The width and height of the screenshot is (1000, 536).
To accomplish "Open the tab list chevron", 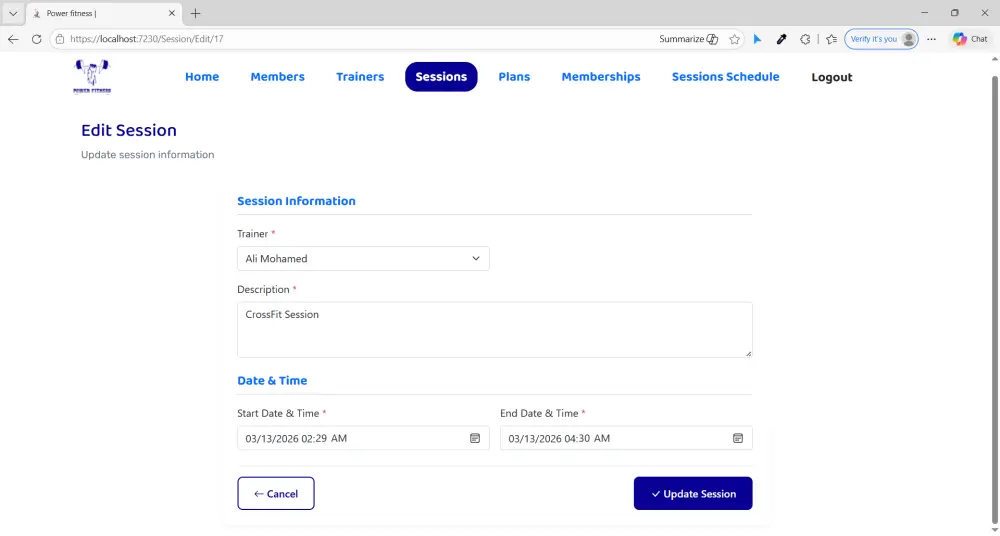I will [13, 13].
